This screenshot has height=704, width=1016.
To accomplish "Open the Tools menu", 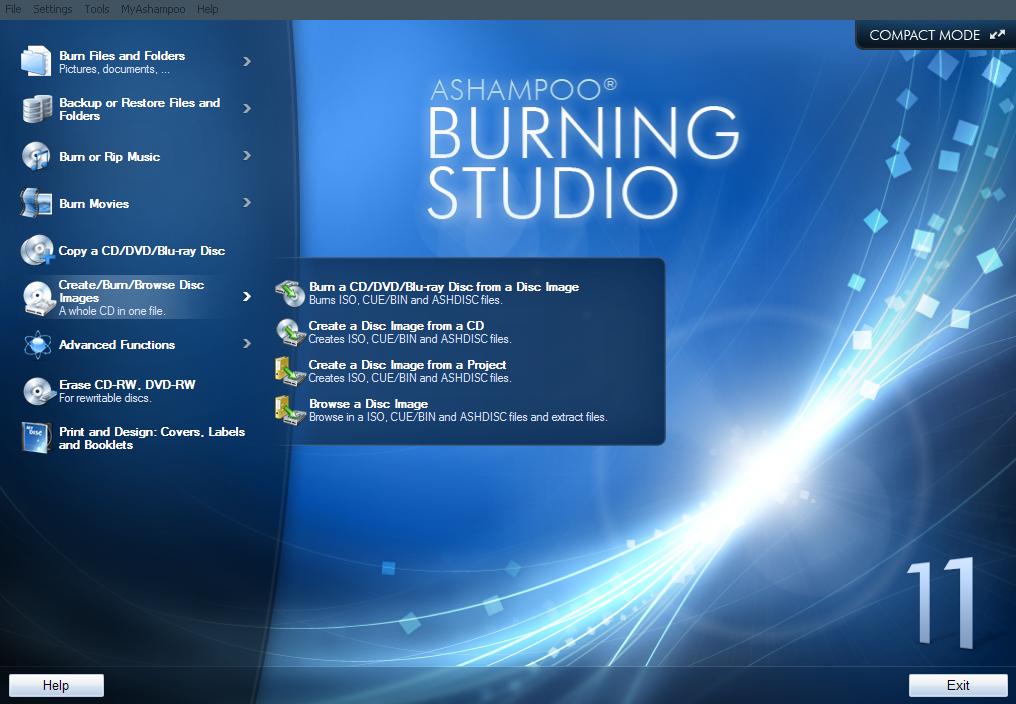I will pos(97,9).
